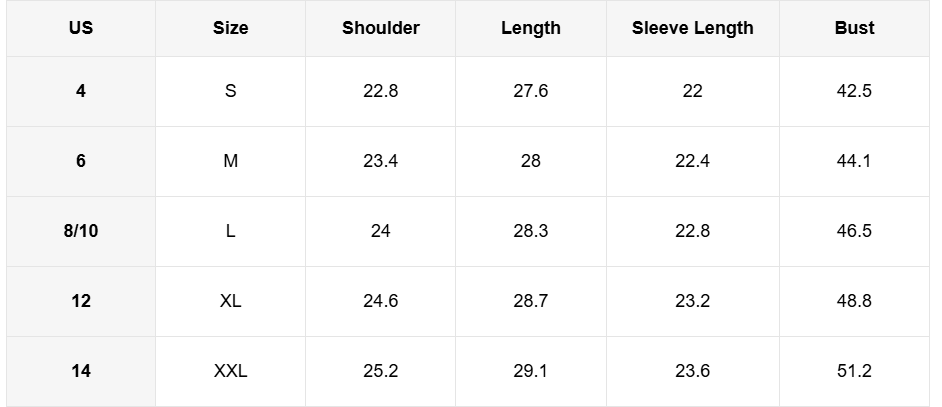Select the bust measurement 51.2
This screenshot has height=407, width=942.
[x=854, y=371]
